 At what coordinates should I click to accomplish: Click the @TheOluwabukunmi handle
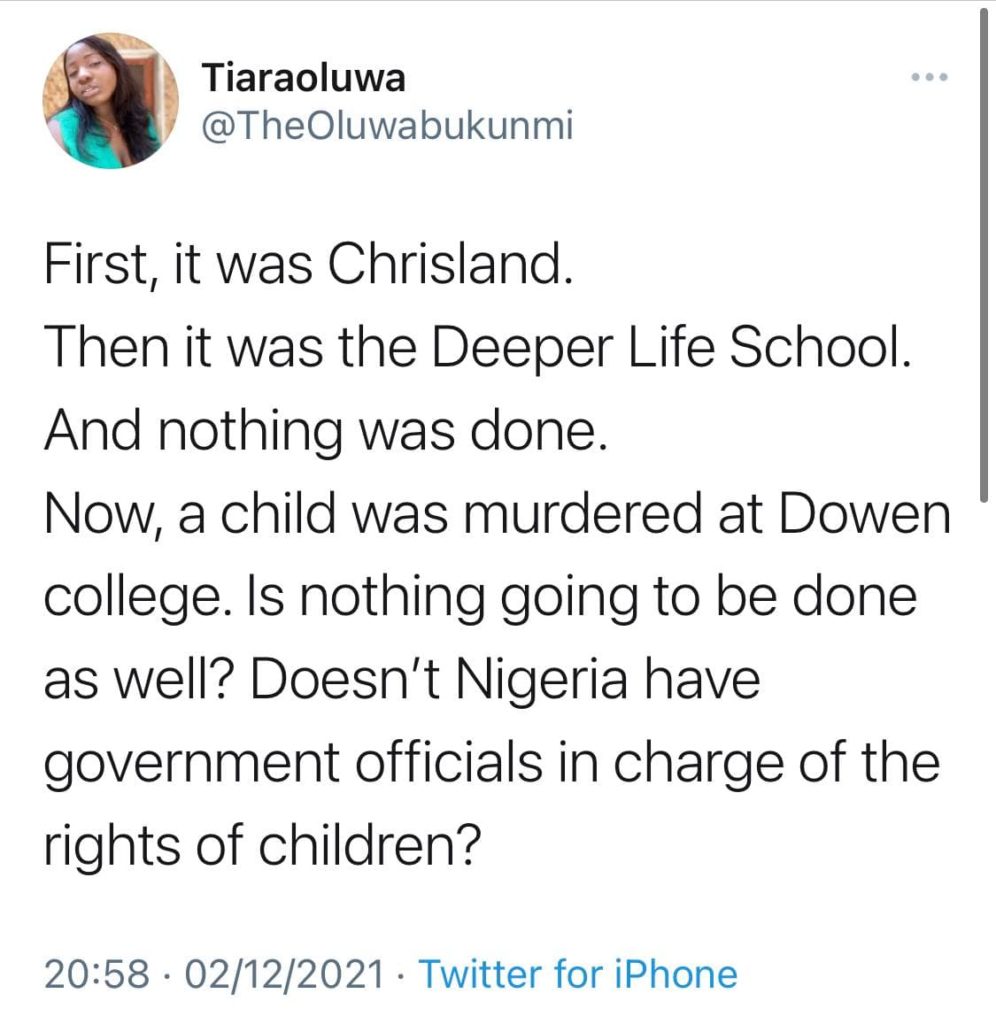click(387, 127)
